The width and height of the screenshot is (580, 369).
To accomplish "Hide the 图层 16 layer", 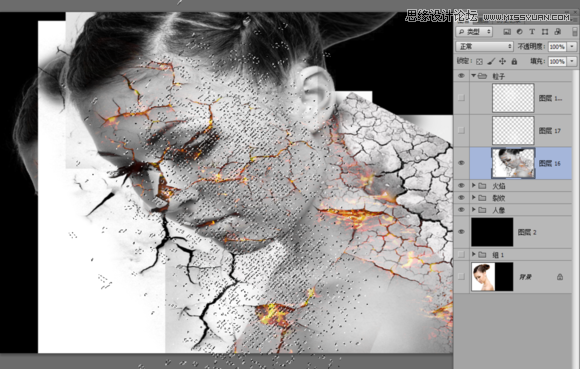I will (x=461, y=163).
